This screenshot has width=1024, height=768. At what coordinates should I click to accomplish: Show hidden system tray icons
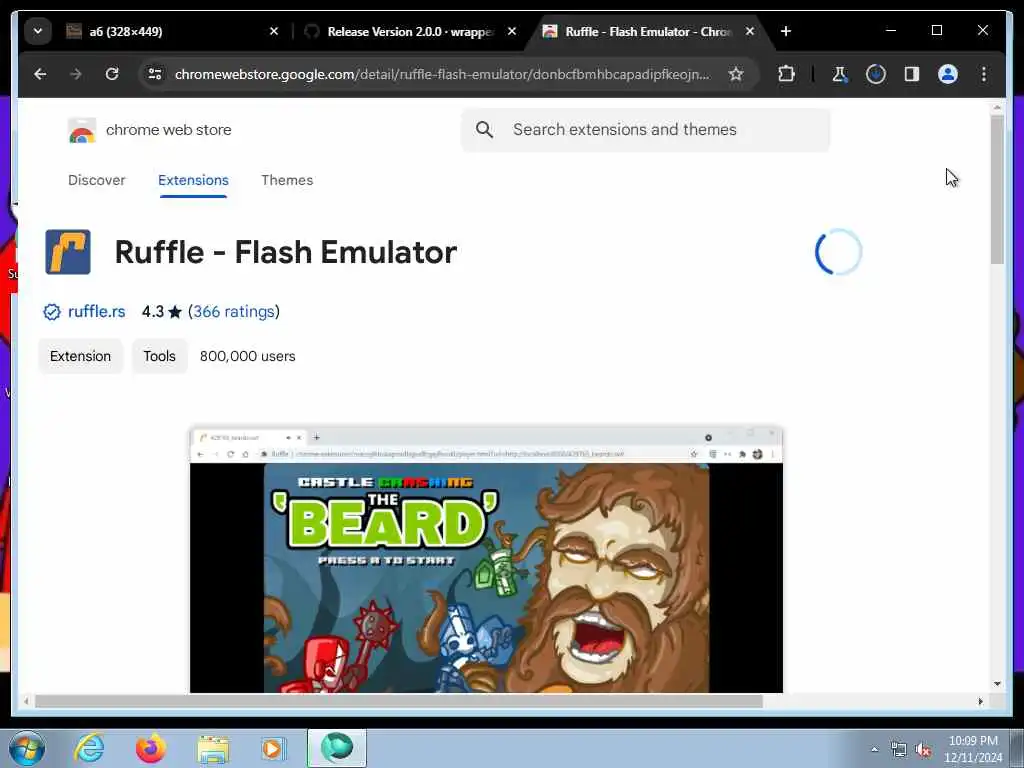[x=874, y=749]
